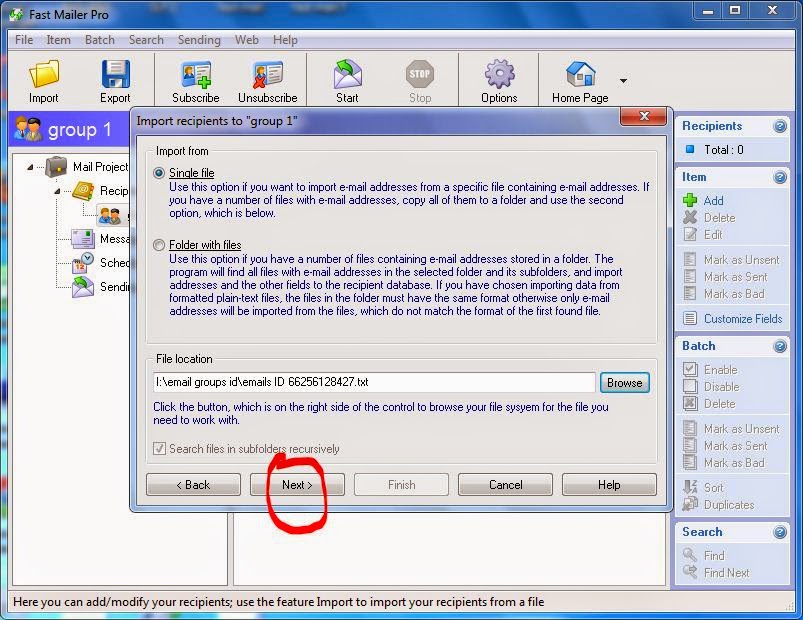
Task: Click Find Next in Search panel
Action: coord(726,572)
